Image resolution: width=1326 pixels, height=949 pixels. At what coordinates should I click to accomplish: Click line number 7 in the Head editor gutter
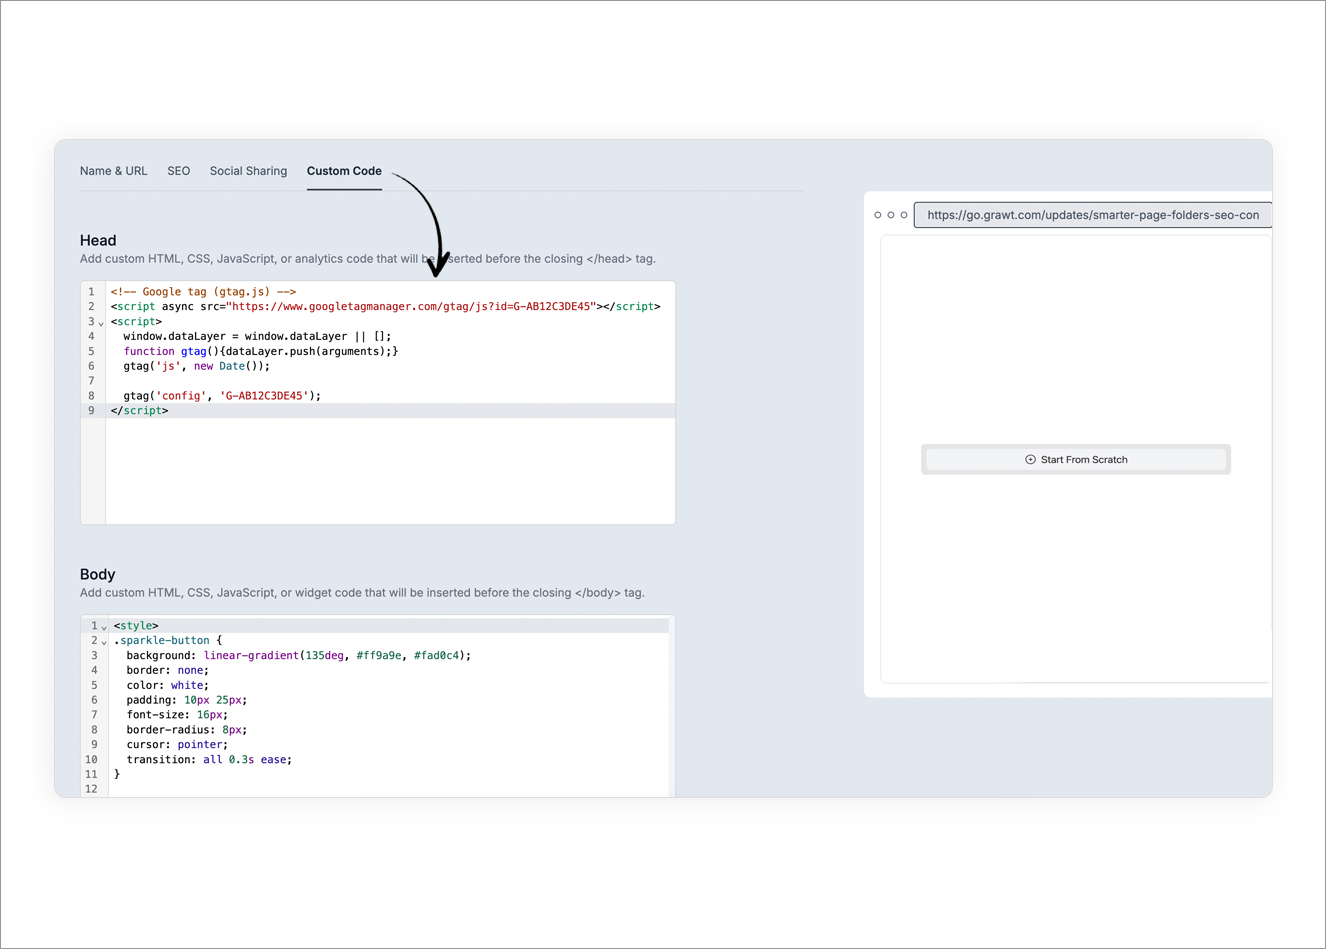91,381
